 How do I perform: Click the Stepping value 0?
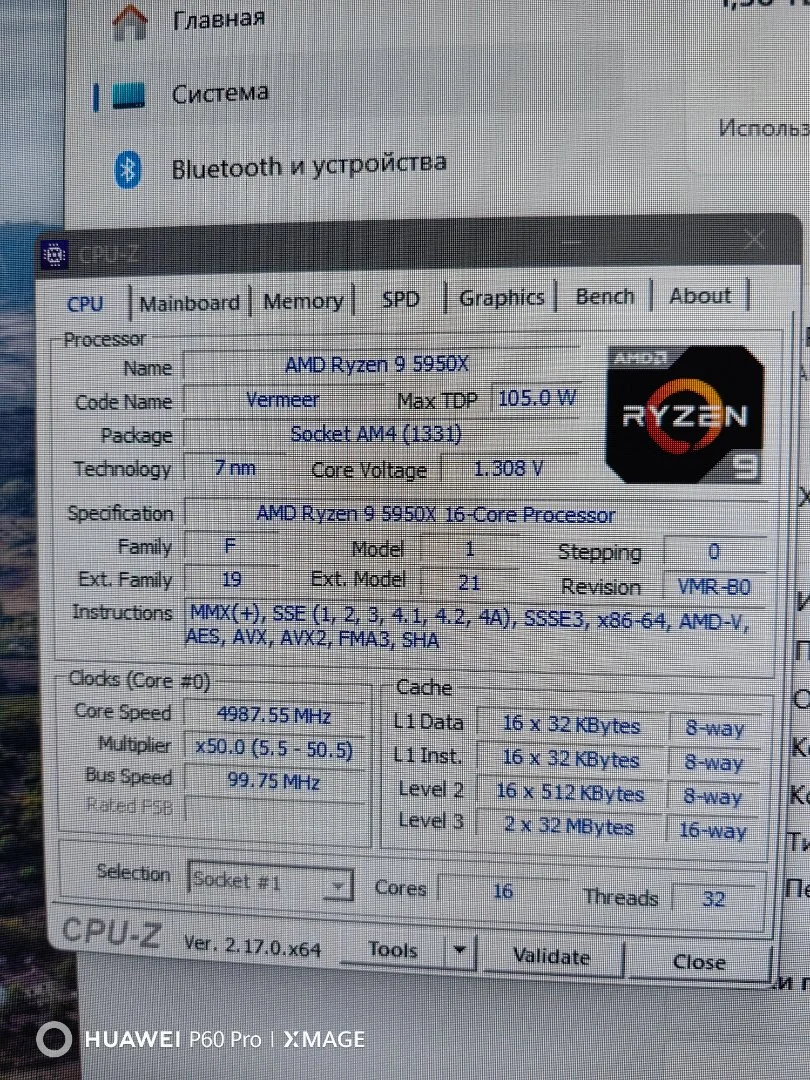pyautogui.click(x=714, y=552)
